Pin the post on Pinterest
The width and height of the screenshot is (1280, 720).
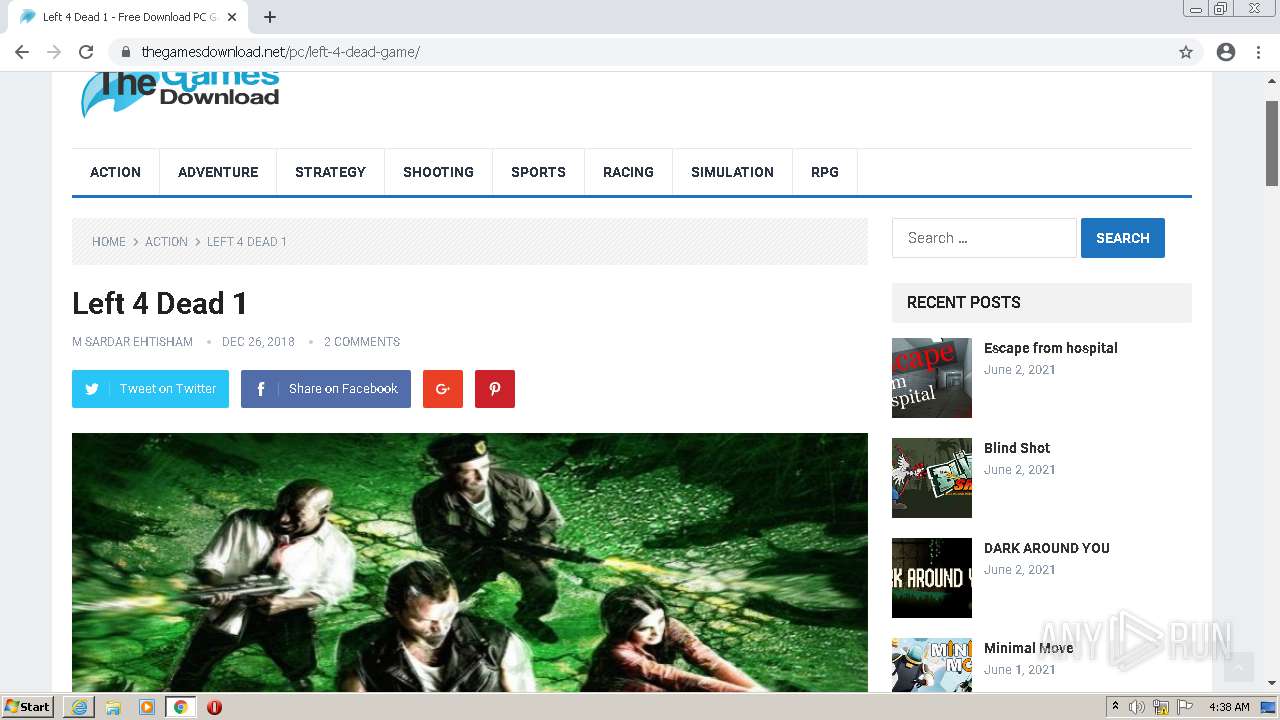point(495,389)
